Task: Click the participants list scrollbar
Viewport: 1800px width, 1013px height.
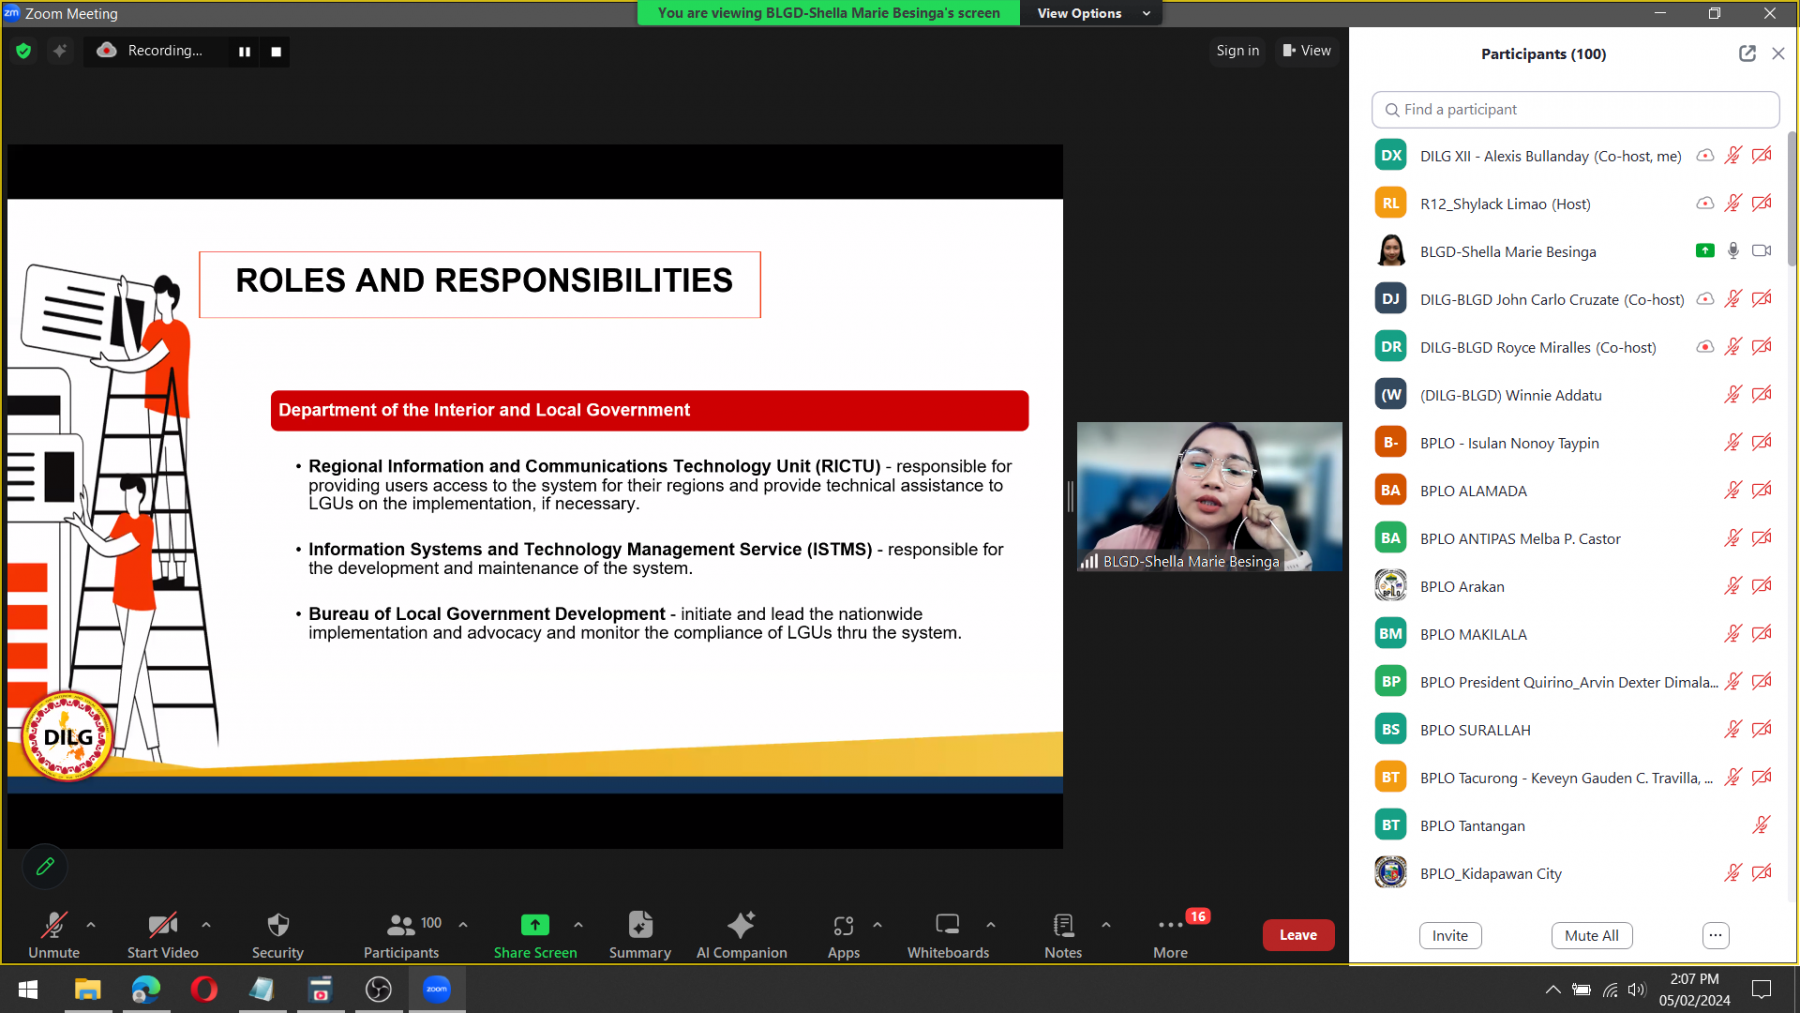Action: pos(1792,198)
